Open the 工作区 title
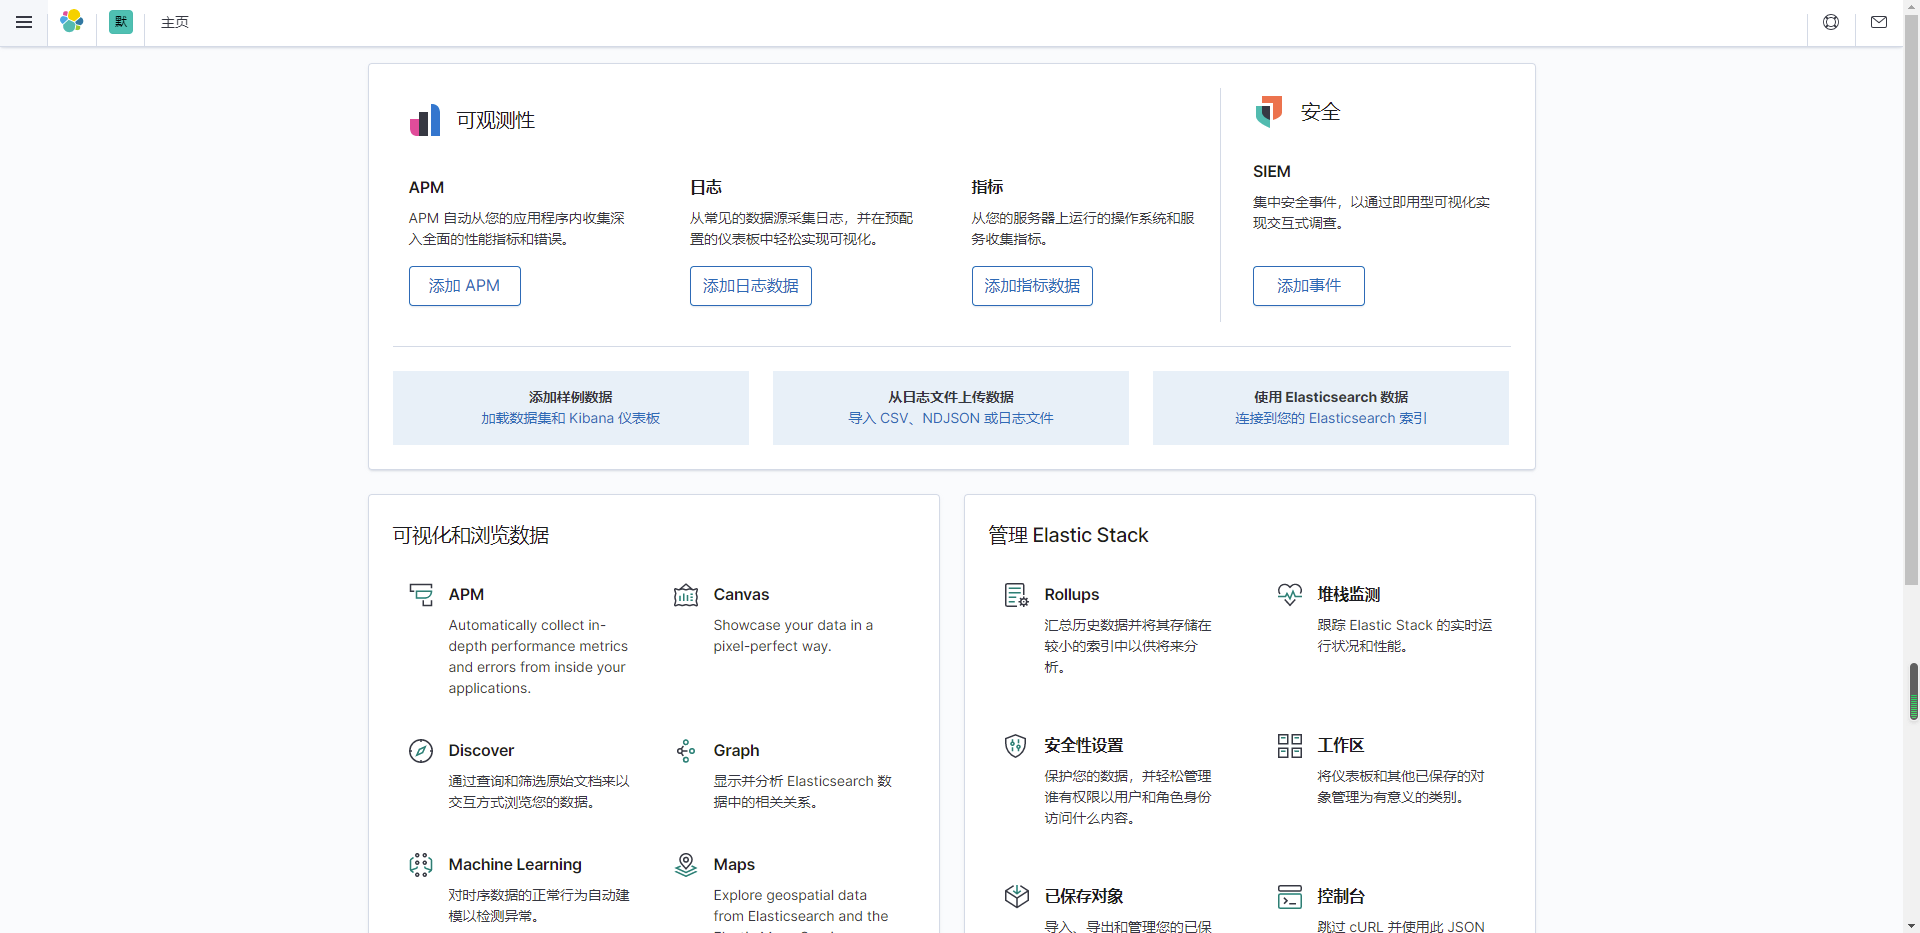 tap(1341, 746)
